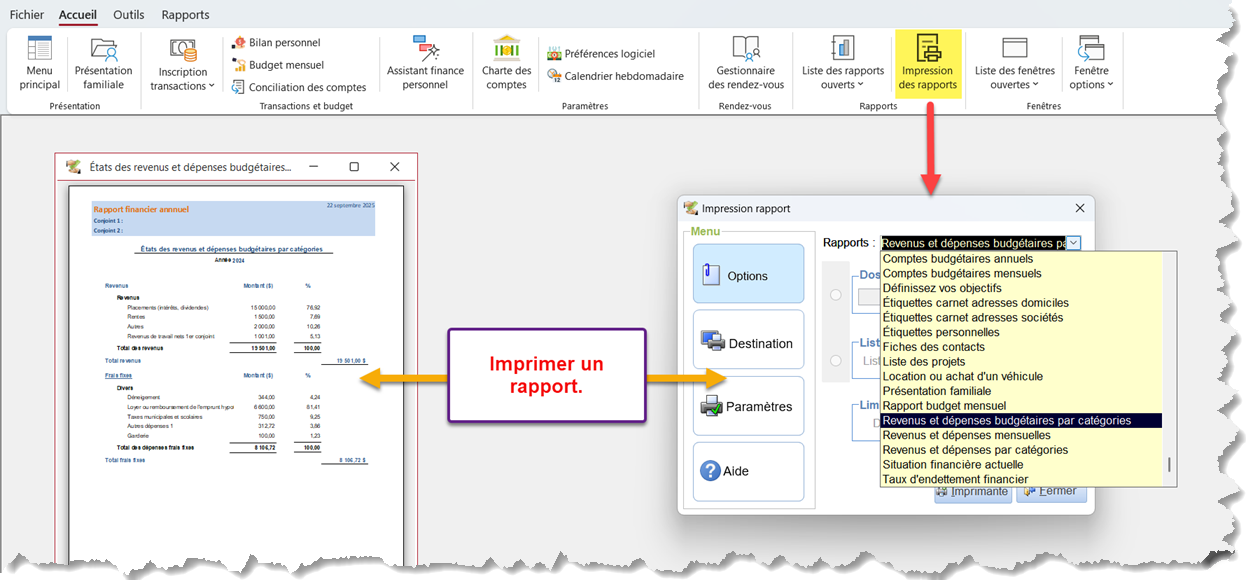Open Assistant finance personnel wizard
Screen dimensions: 1246x580
425,63
